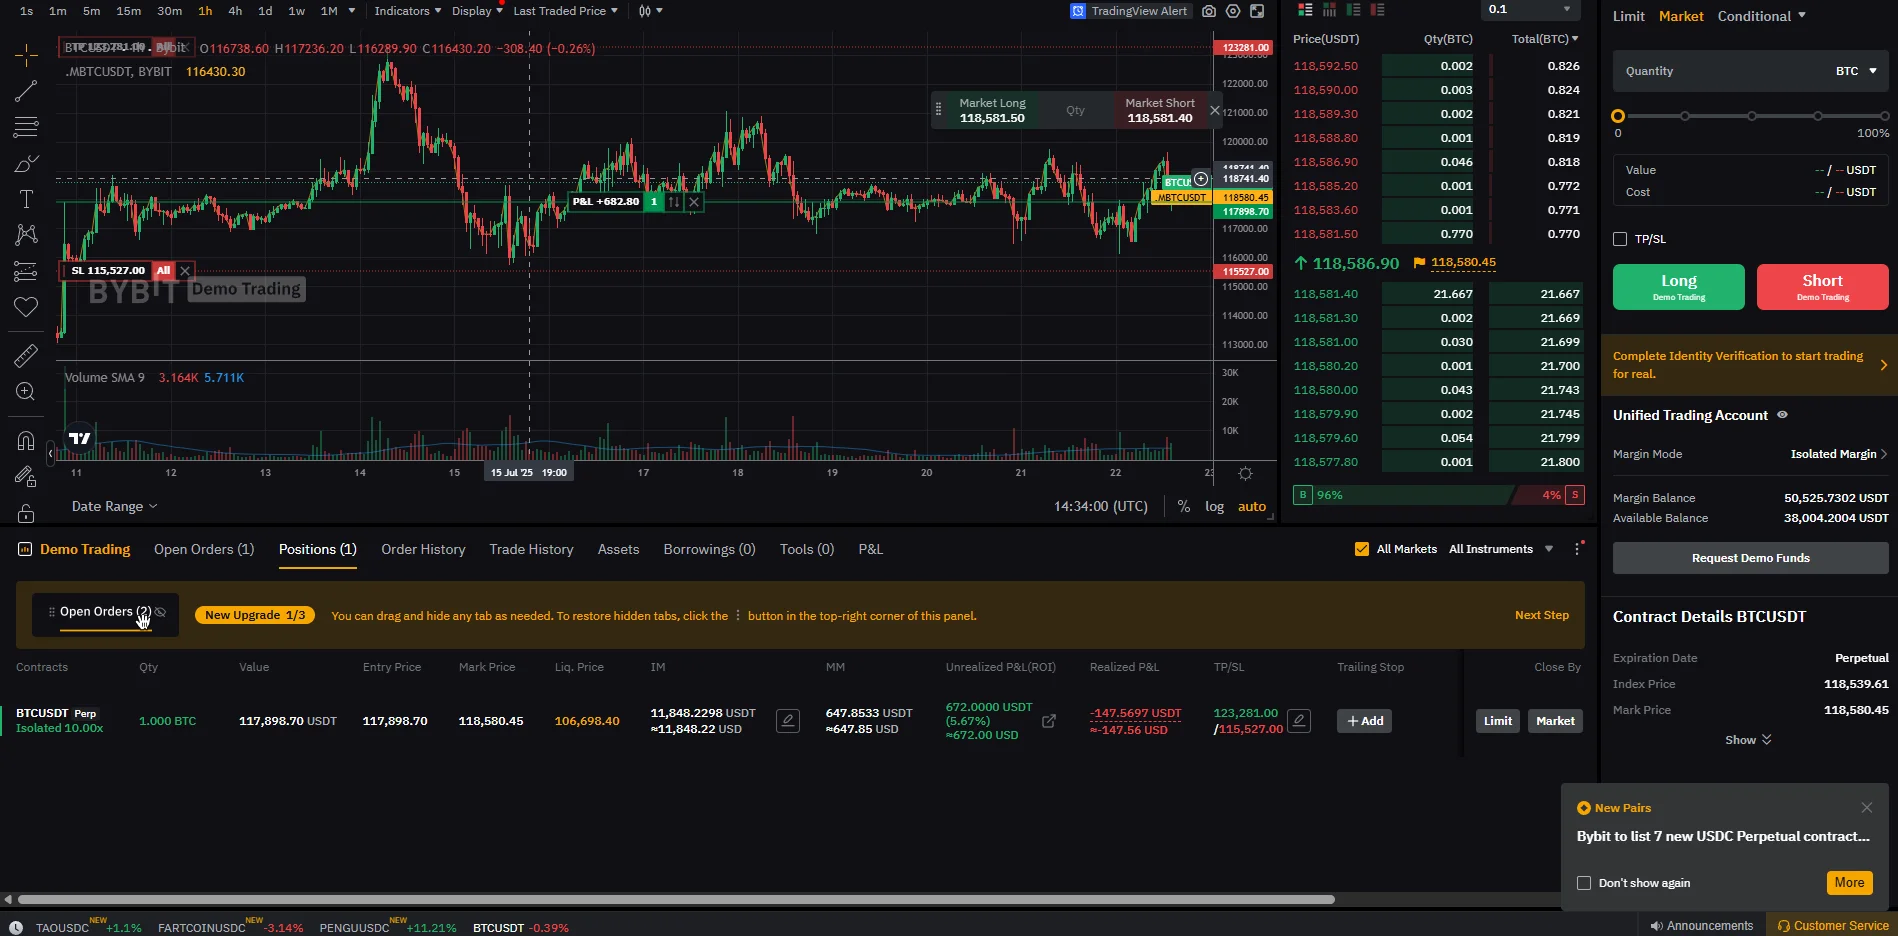
Task: Take a chart snapshot with camera icon
Action: tap(1209, 11)
